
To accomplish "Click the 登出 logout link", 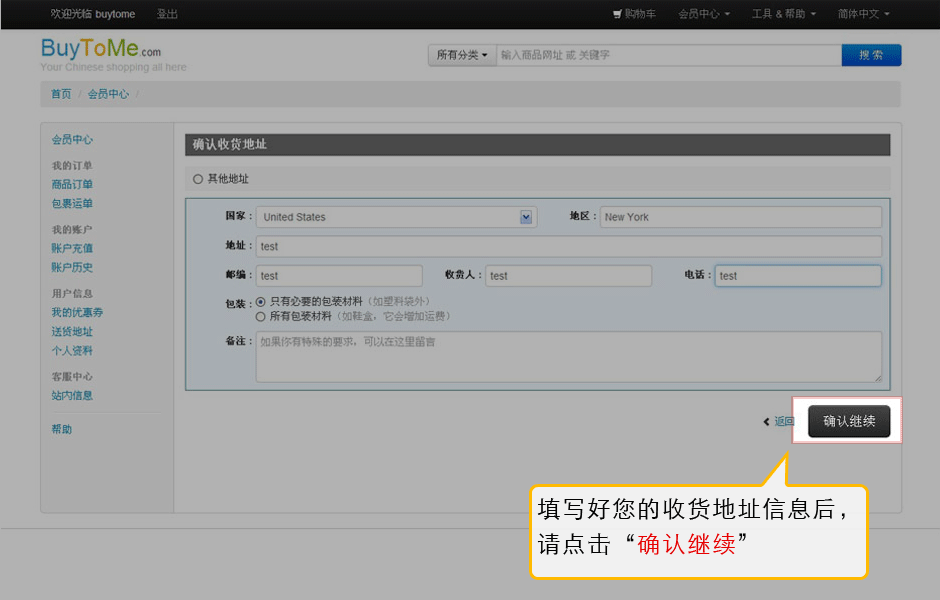I will (x=167, y=14).
